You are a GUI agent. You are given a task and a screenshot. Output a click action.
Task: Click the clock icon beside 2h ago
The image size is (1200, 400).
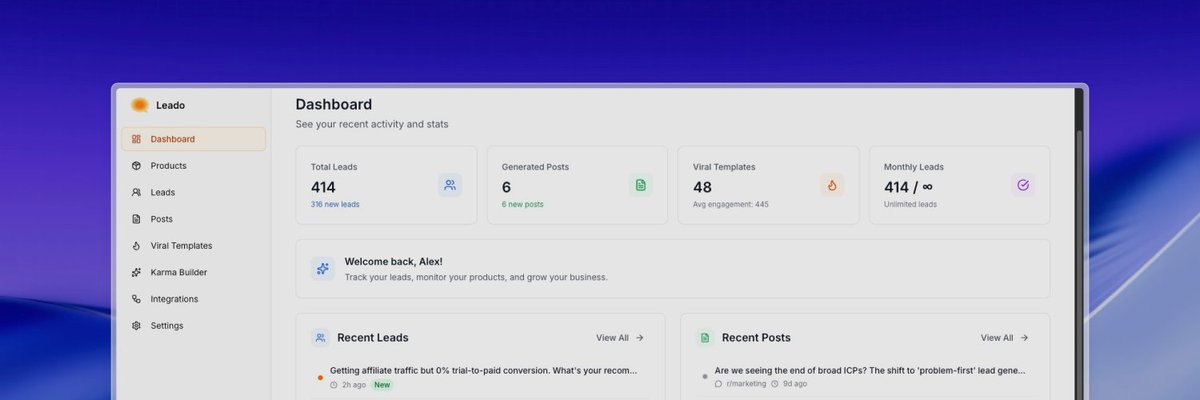click(334, 384)
